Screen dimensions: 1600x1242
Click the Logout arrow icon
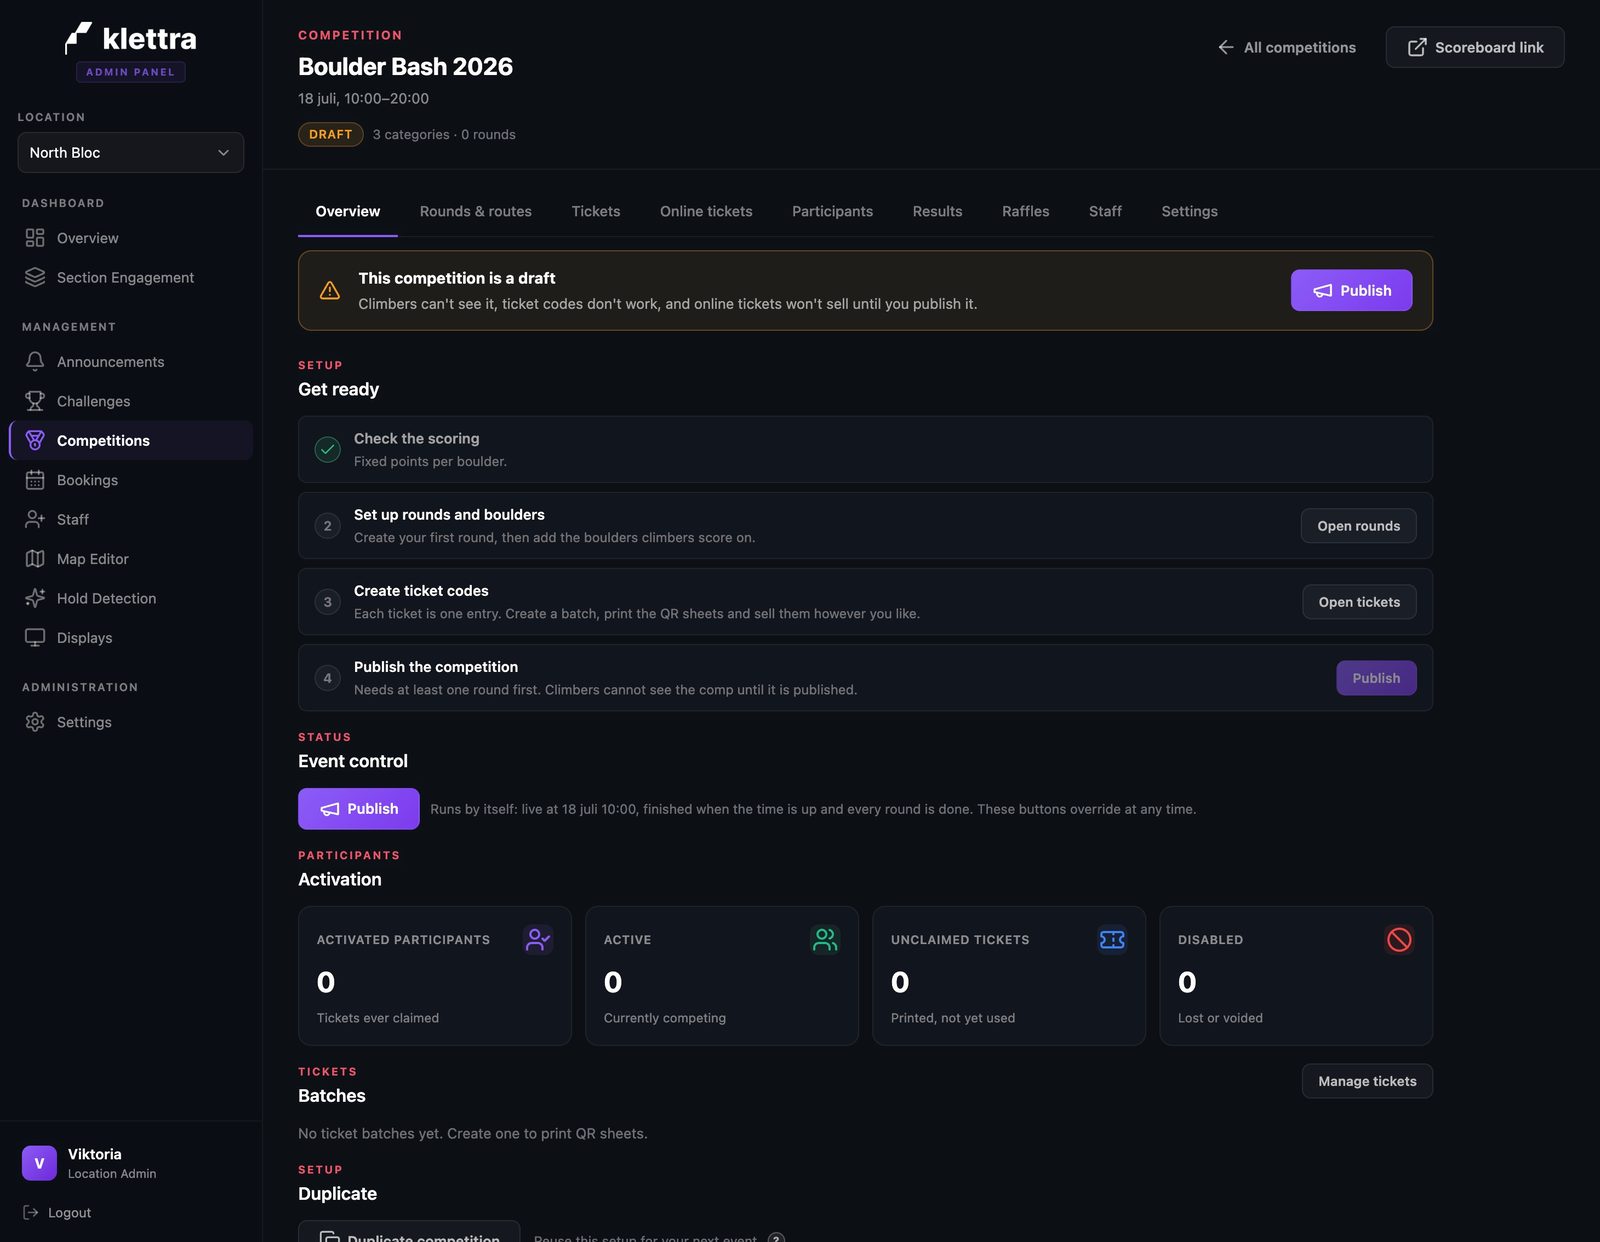pyautogui.click(x=31, y=1212)
